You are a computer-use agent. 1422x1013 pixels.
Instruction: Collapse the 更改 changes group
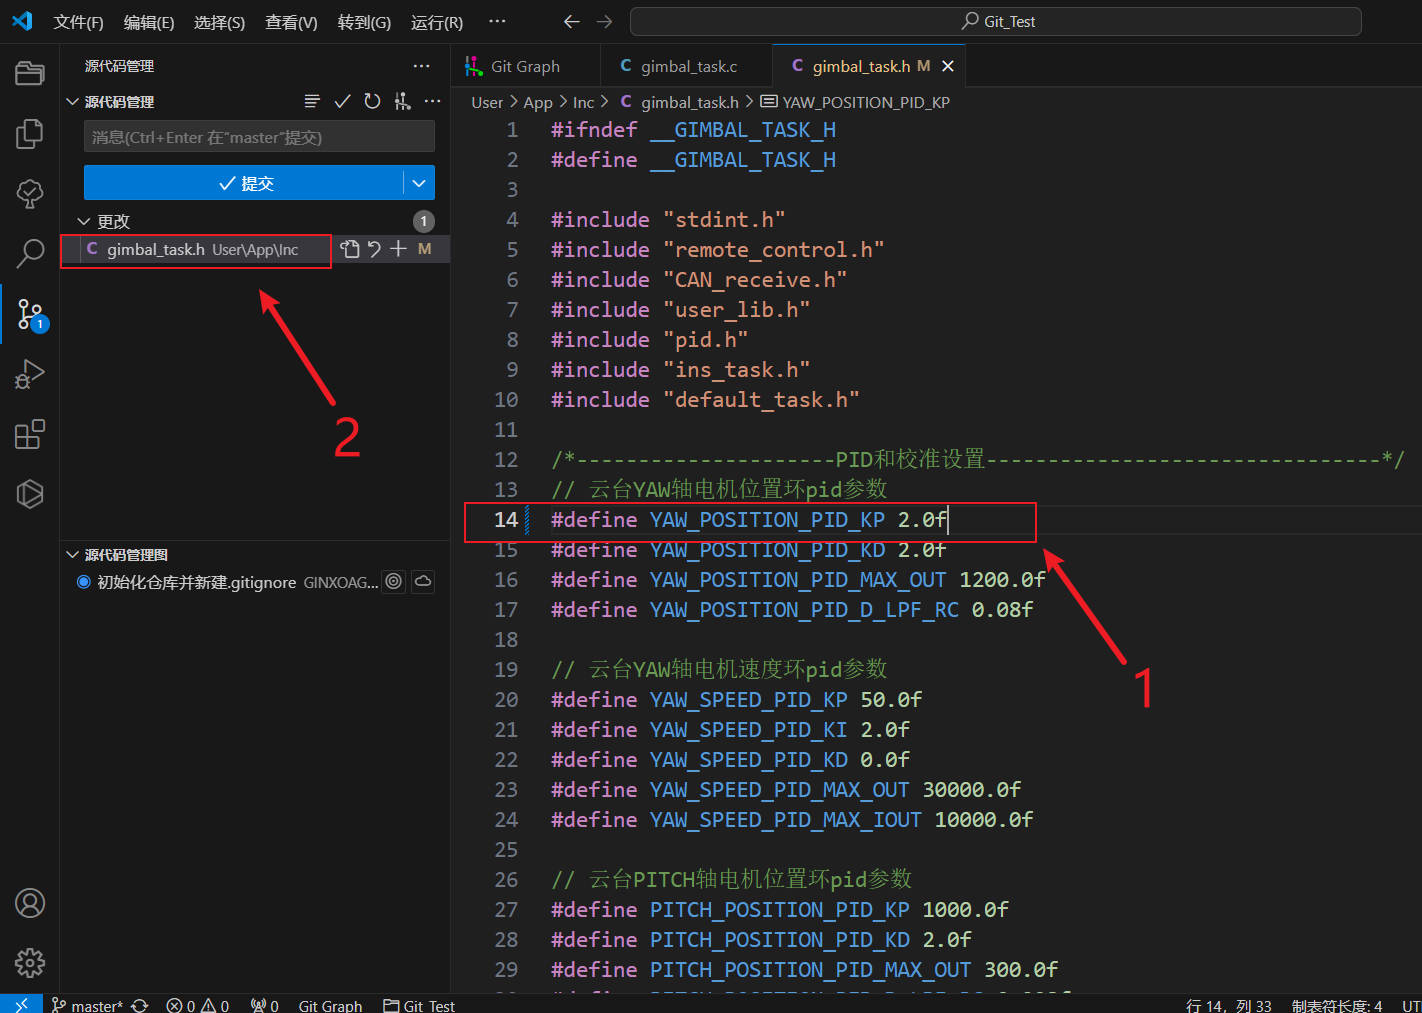tap(84, 221)
